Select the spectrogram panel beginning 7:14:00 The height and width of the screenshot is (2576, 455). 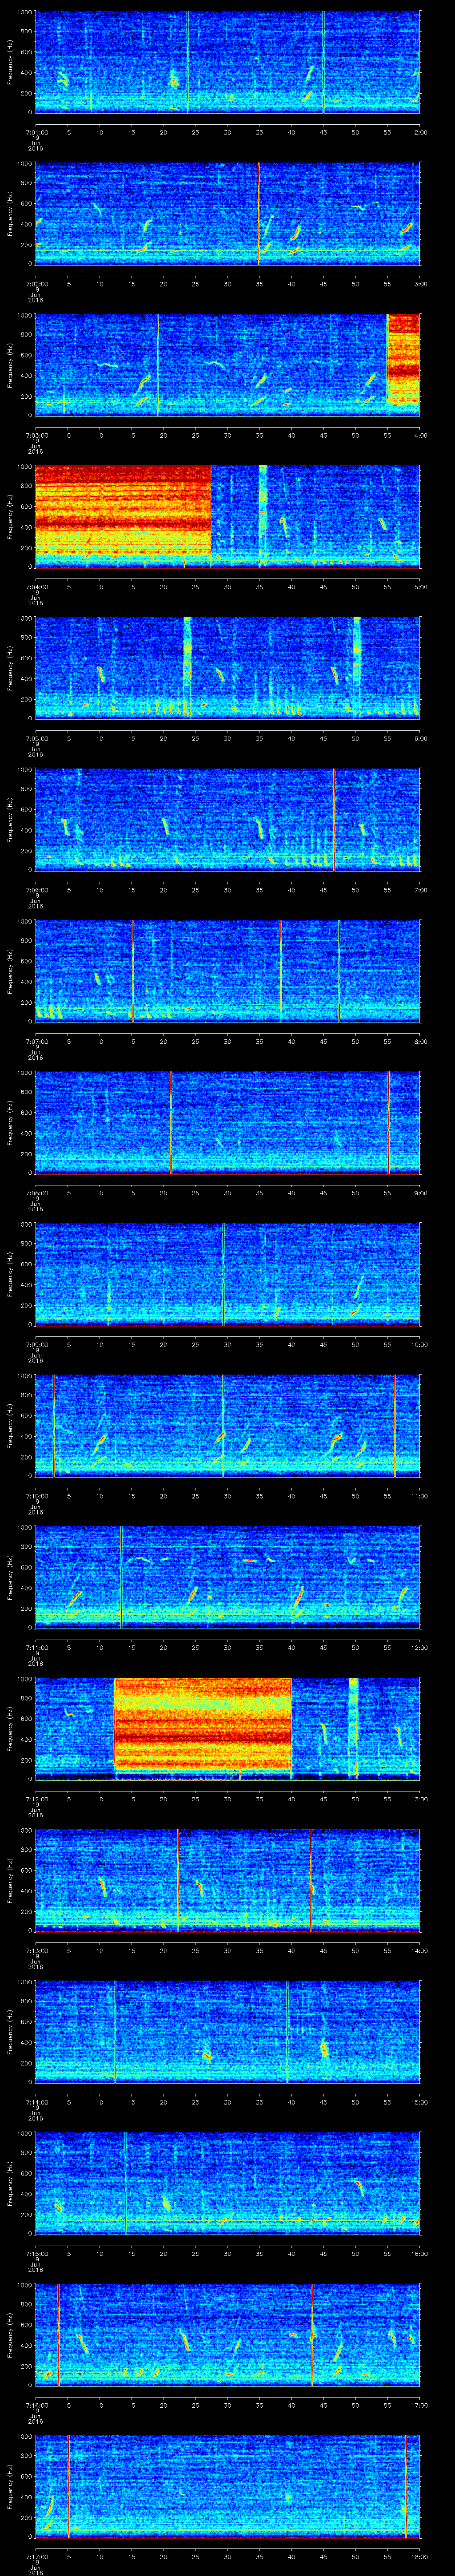click(227, 2032)
